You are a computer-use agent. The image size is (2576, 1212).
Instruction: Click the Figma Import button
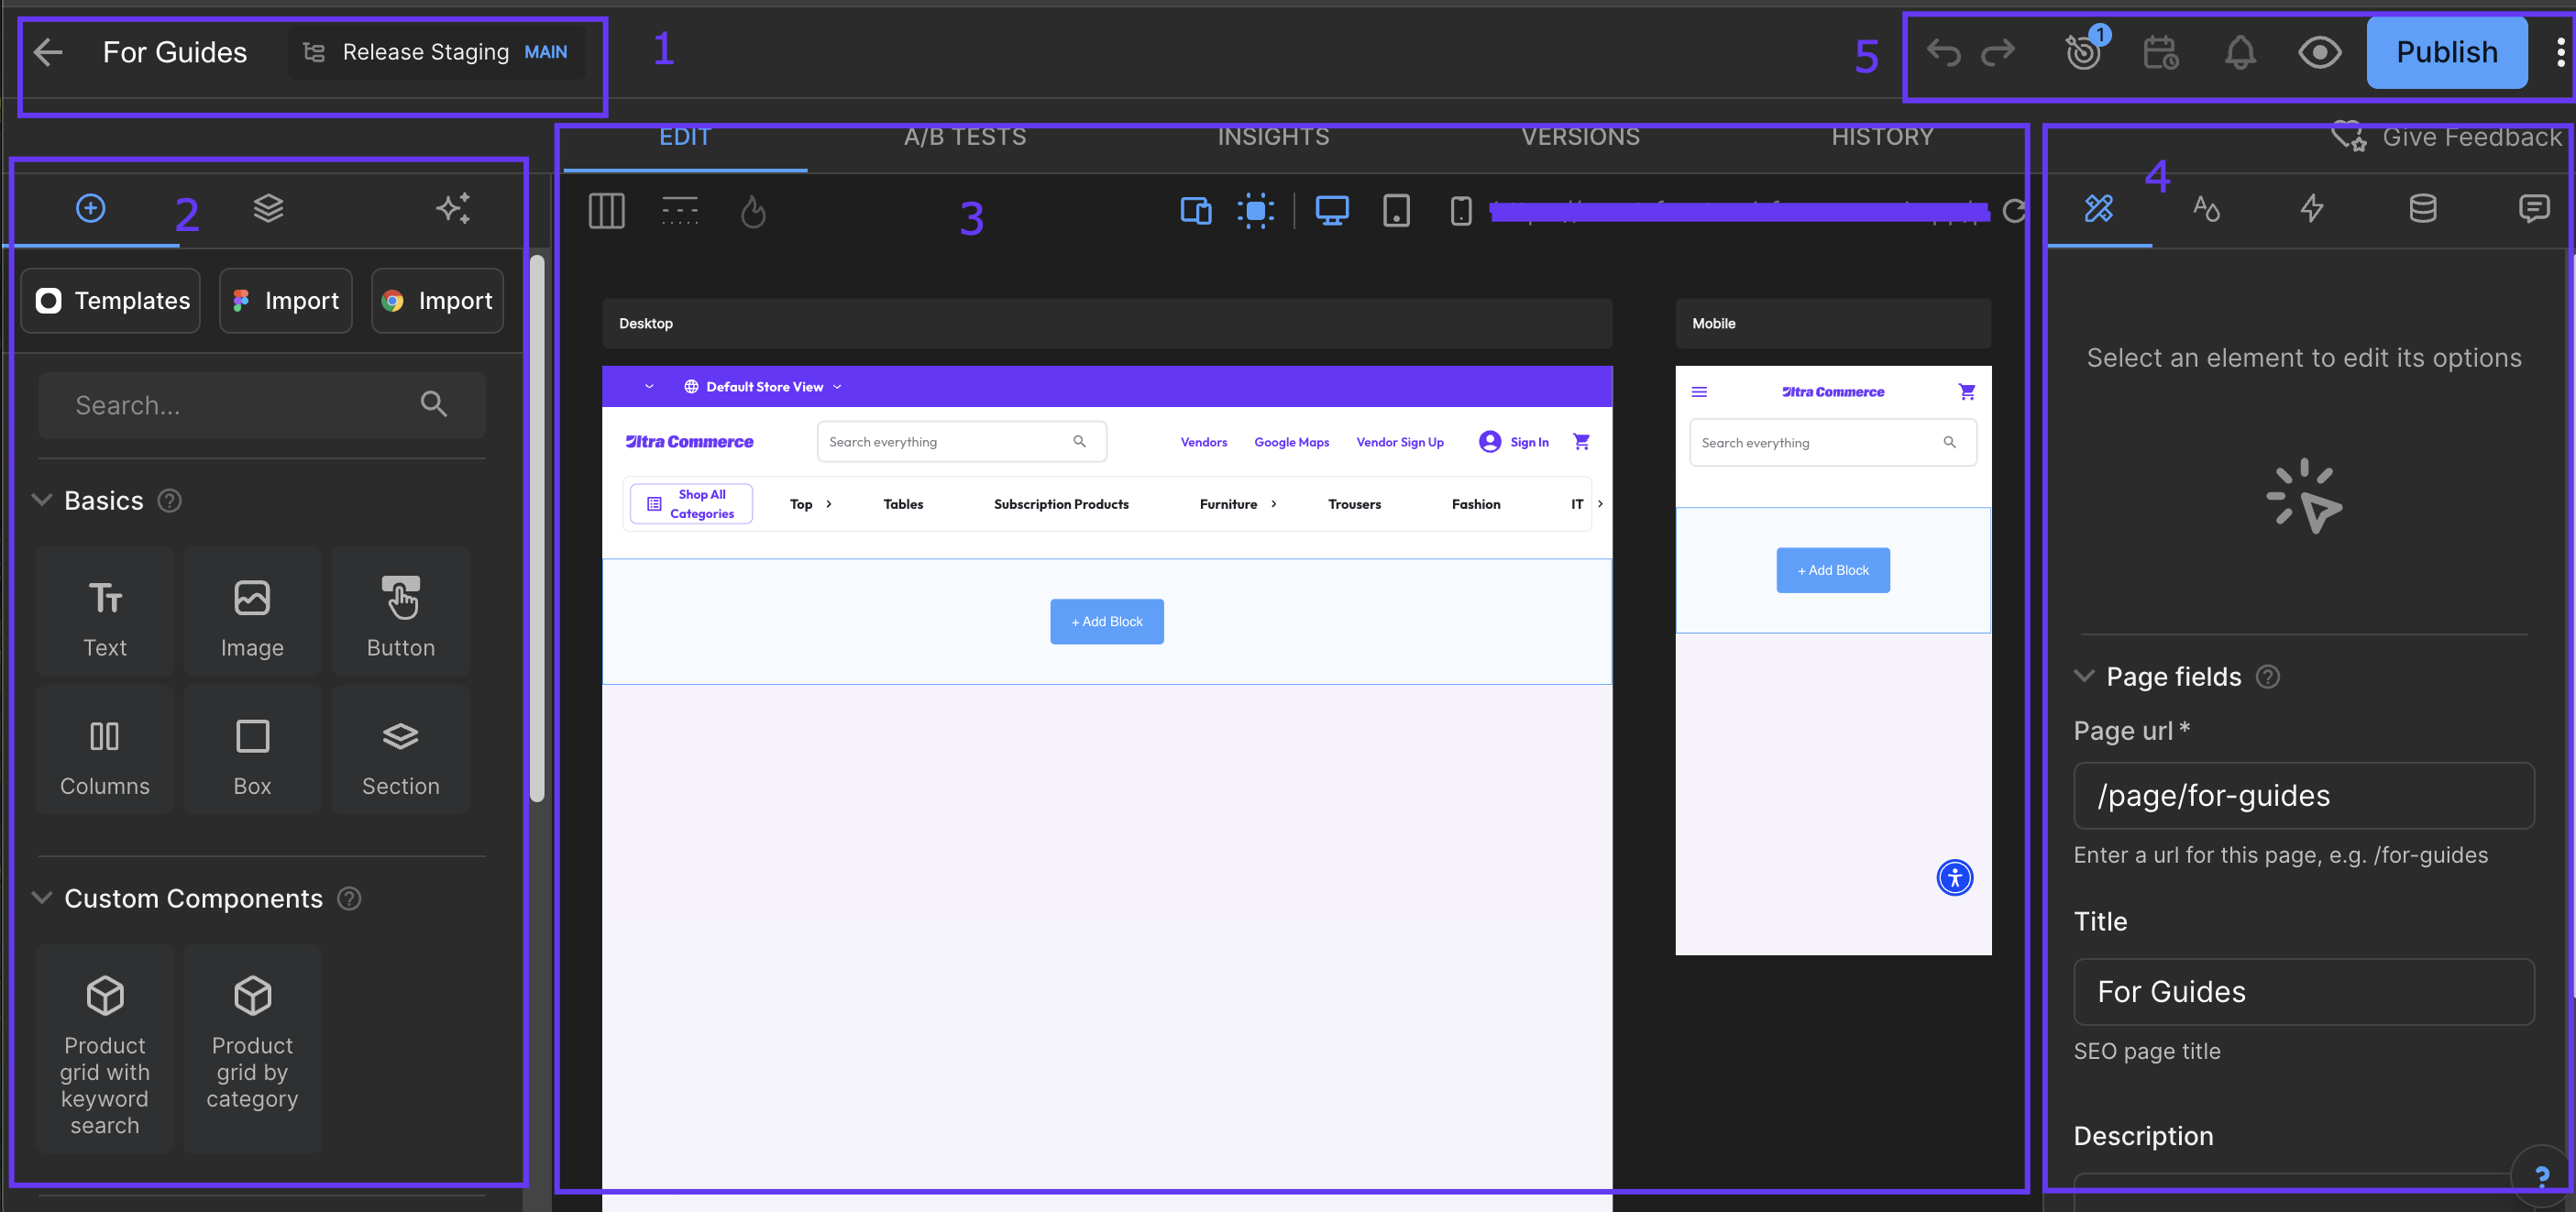click(286, 300)
